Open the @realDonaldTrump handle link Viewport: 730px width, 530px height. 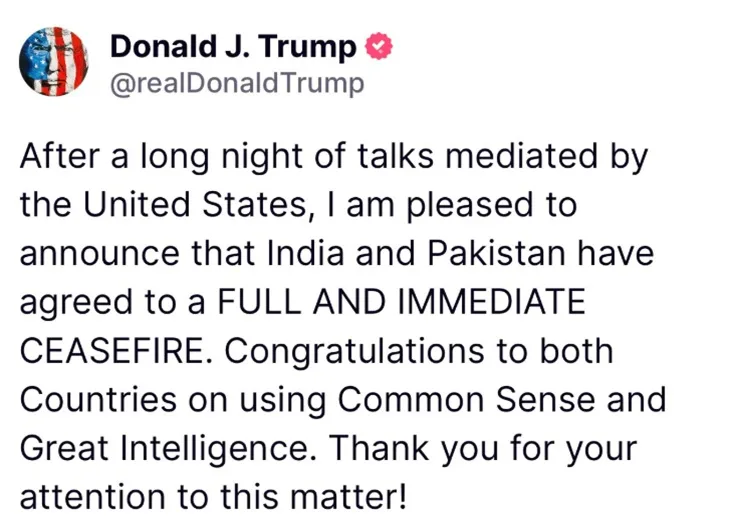(237, 84)
